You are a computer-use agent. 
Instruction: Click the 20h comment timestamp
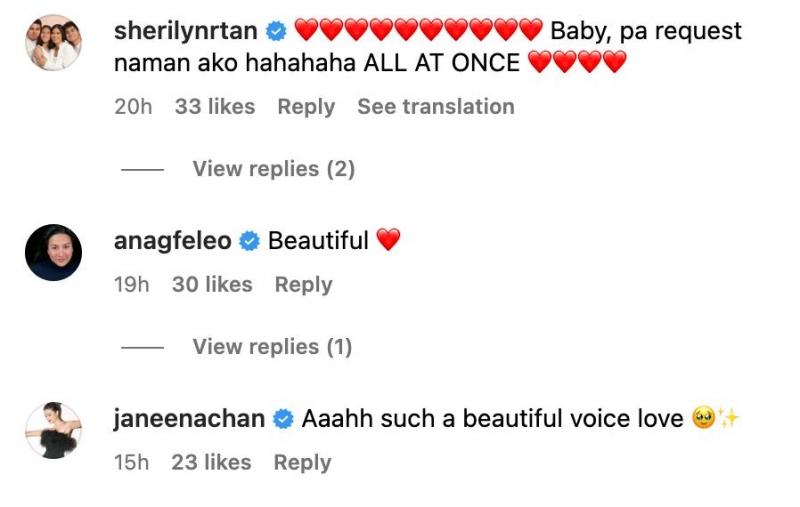(x=133, y=107)
